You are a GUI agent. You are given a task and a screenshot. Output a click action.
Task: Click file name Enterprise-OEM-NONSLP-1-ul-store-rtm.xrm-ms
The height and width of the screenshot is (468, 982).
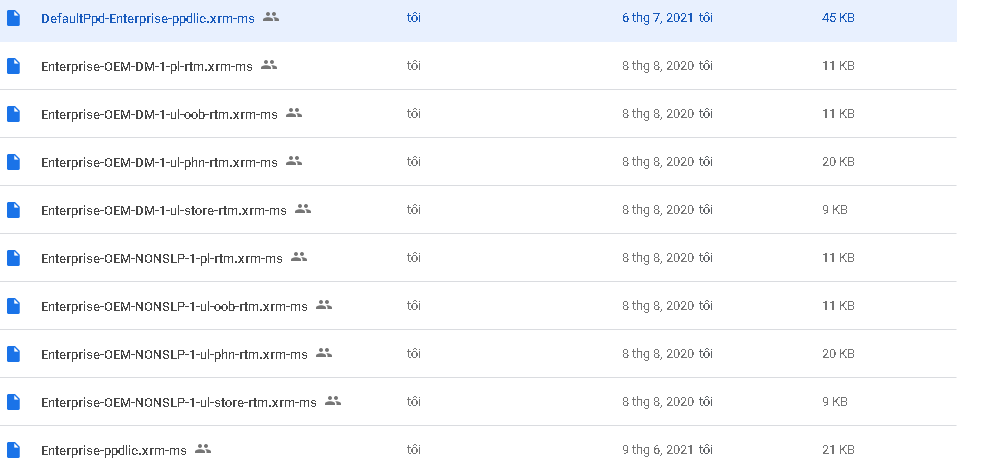pos(178,402)
